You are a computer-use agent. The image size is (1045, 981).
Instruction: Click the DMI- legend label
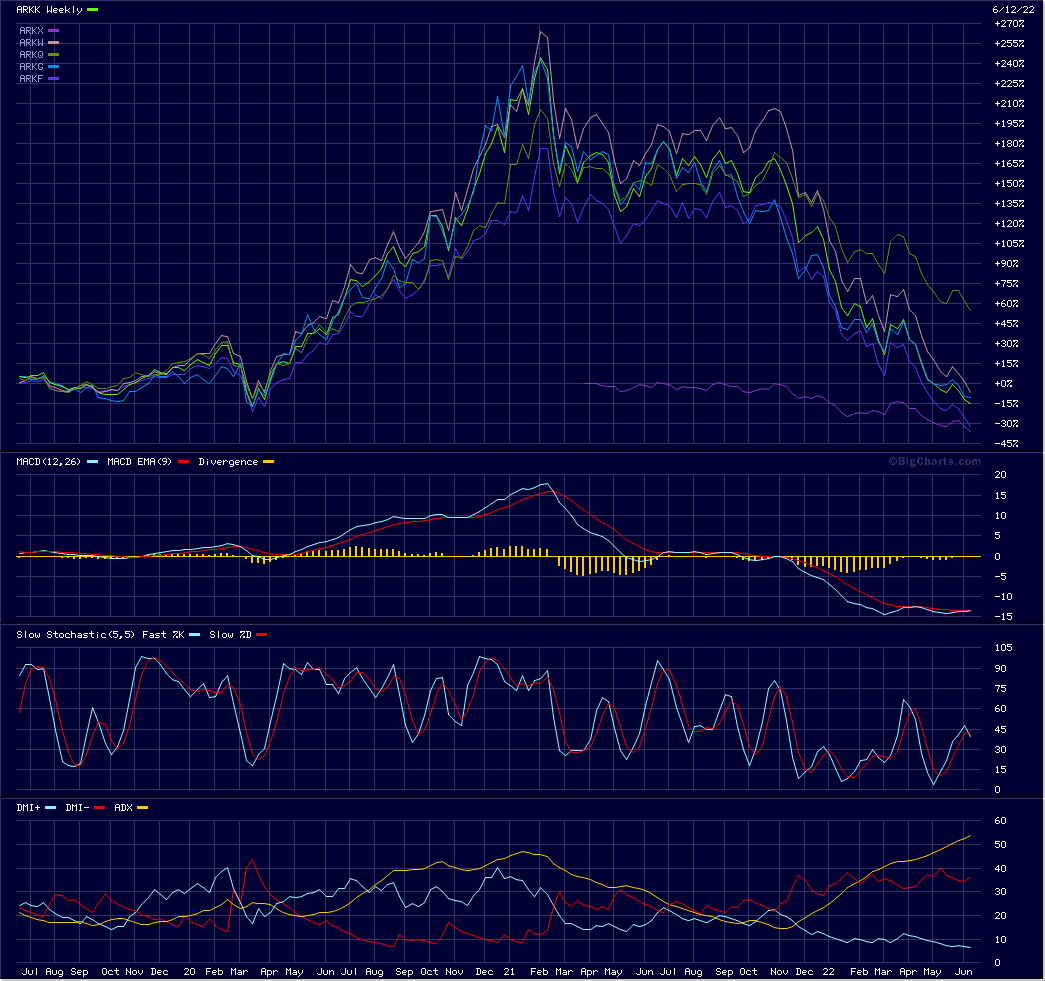pos(77,808)
